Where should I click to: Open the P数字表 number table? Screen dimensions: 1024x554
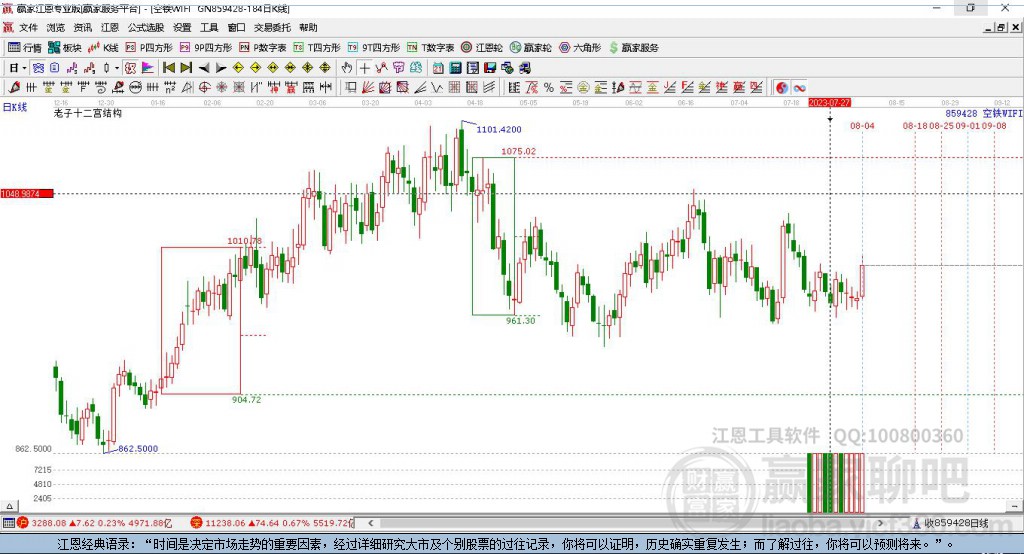tap(263, 48)
